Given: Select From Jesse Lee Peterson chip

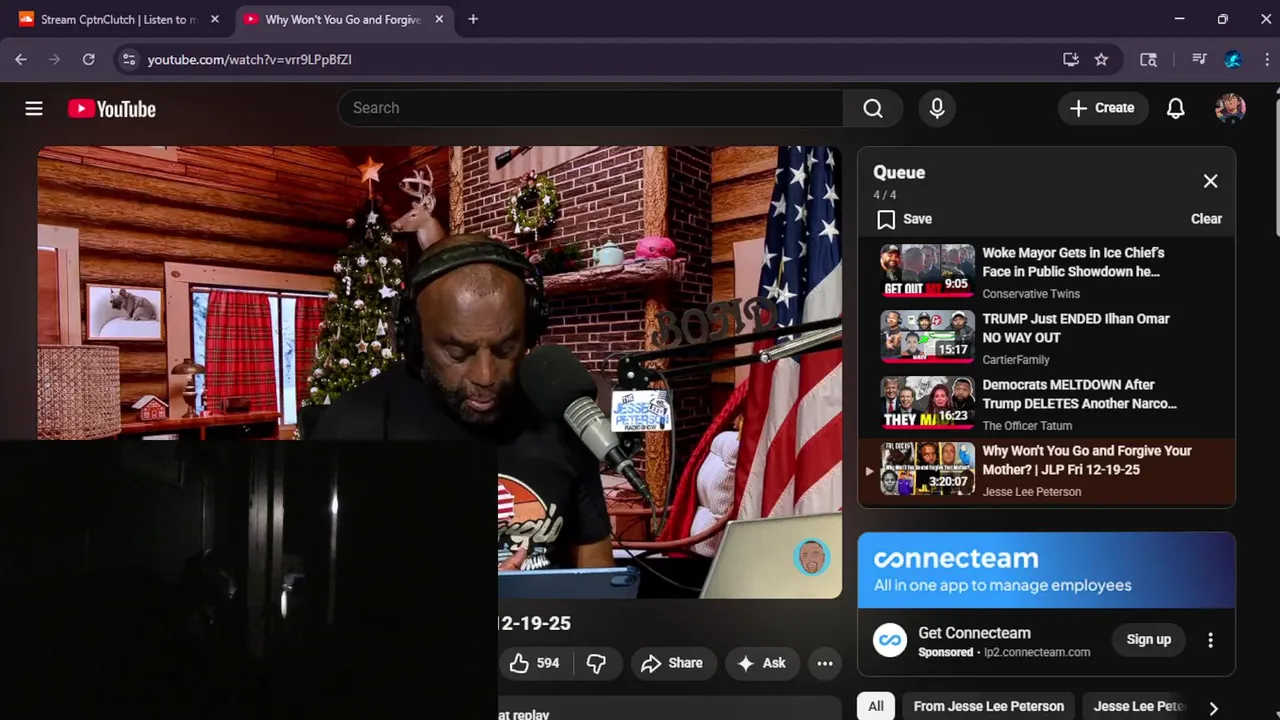Looking at the screenshot, I should point(988,706).
